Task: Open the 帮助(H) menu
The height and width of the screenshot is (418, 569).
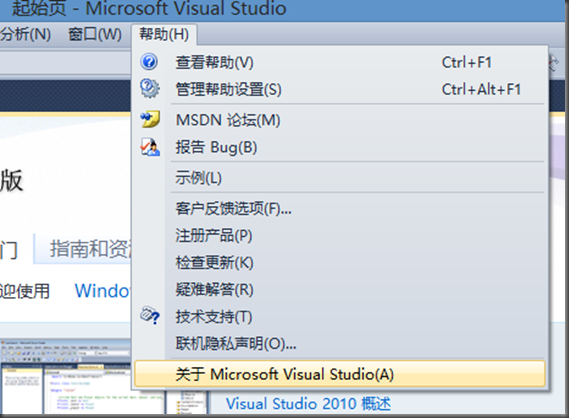Action: click(164, 35)
